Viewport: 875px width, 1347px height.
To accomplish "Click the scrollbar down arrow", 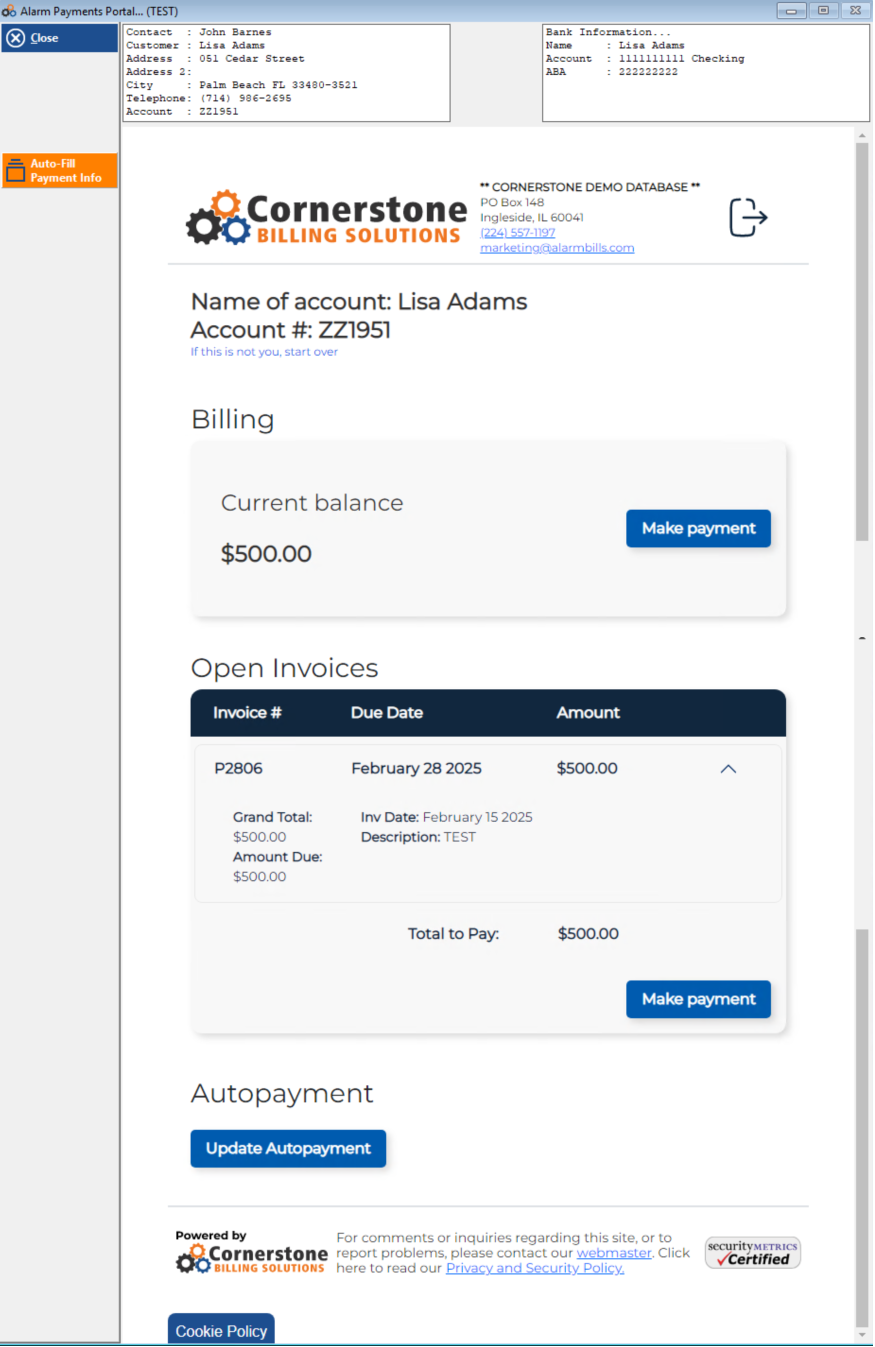I will point(862,1335).
